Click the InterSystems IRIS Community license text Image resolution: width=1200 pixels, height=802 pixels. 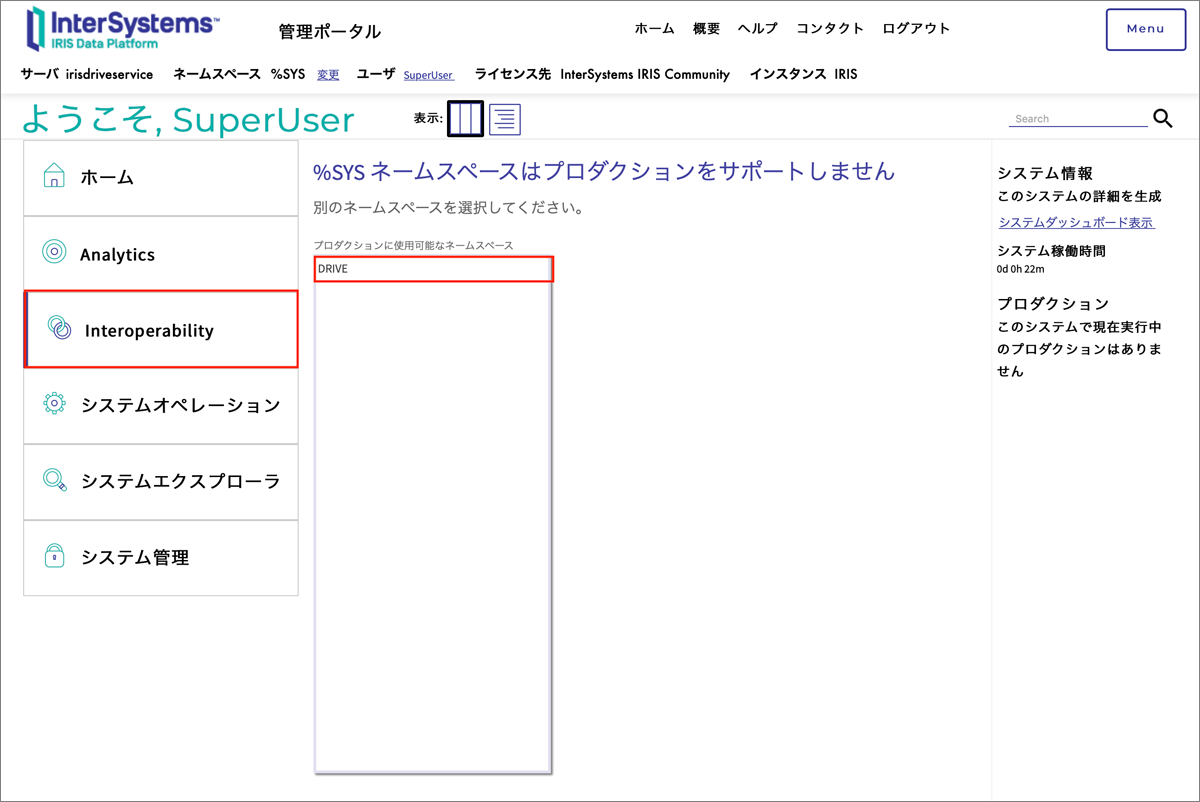click(645, 74)
